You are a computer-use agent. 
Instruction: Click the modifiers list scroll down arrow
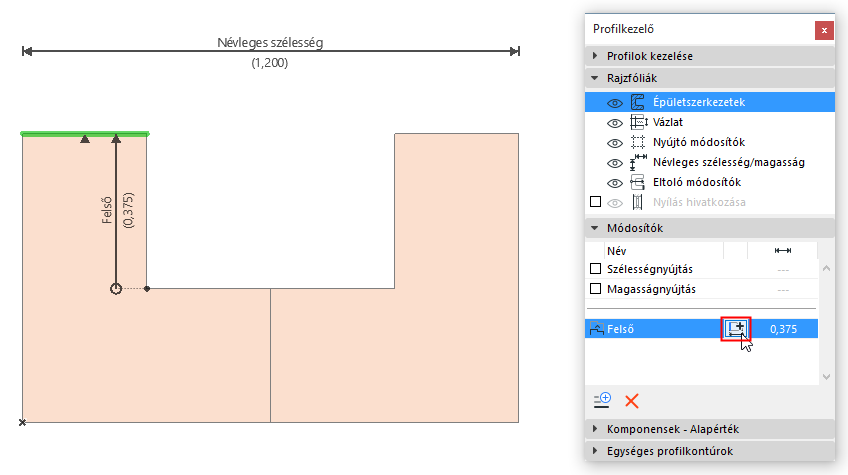click(x=826, y=377)
